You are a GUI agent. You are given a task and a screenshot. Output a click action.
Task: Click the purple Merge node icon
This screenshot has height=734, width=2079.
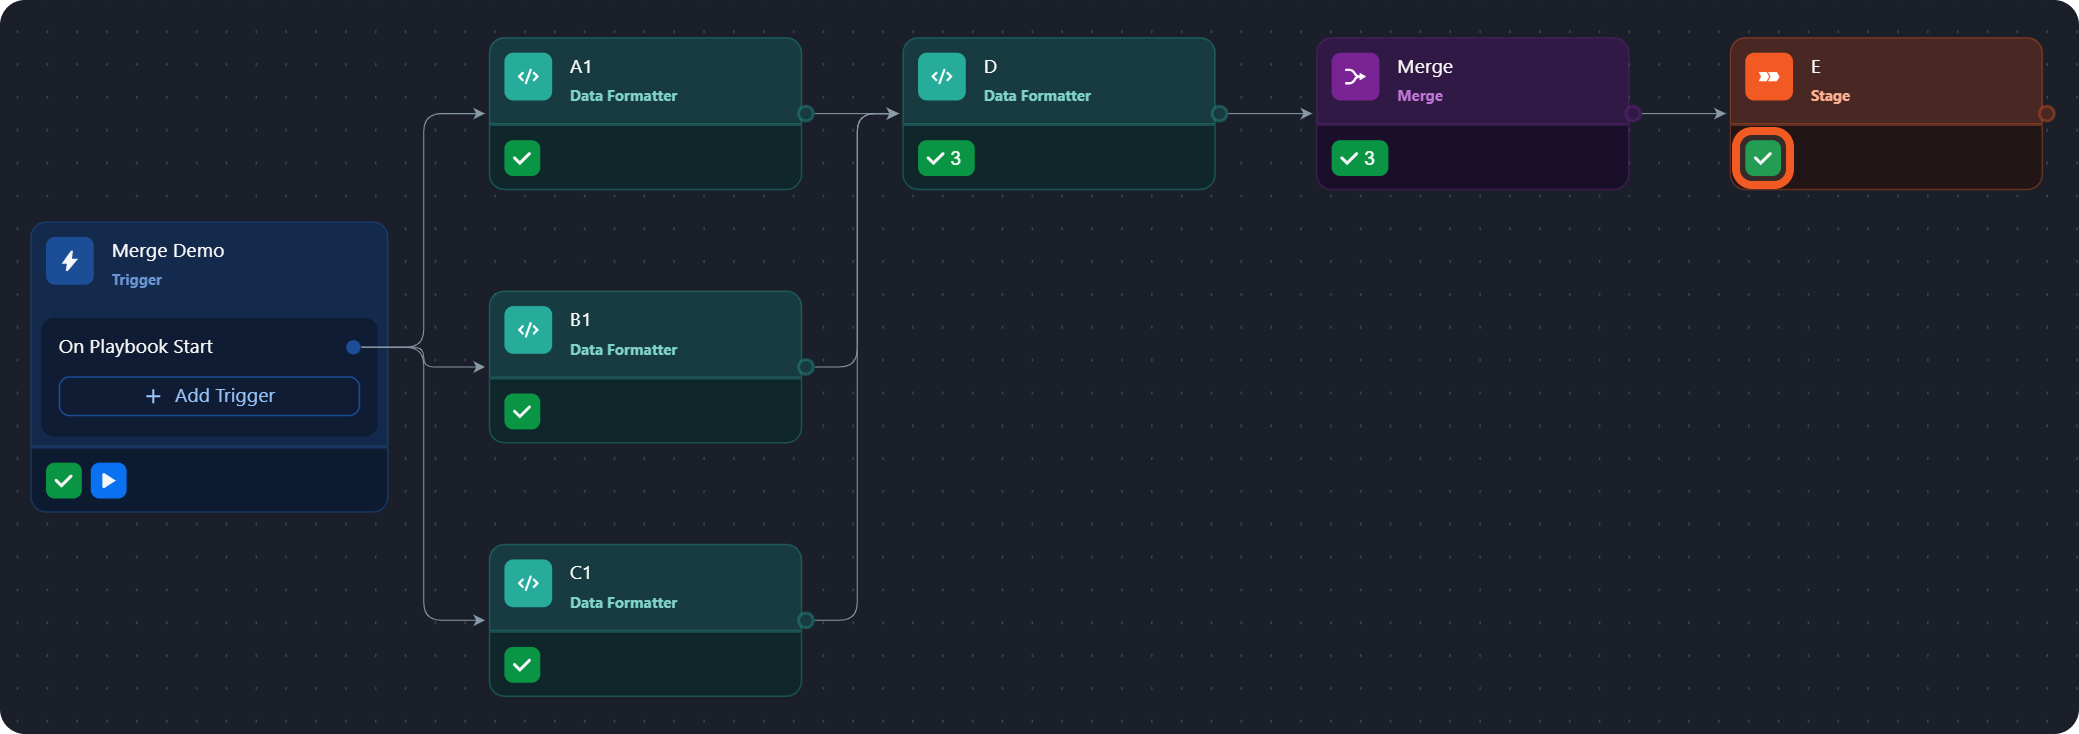click(x=1355, y=77)
